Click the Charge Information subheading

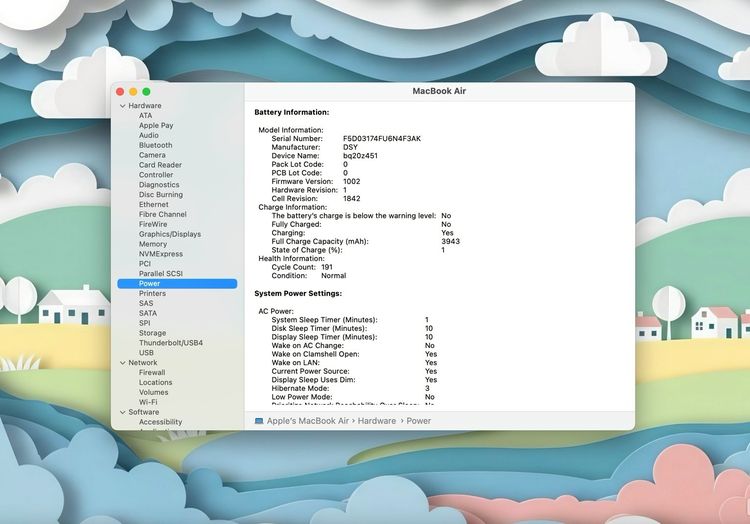click(292, 207)
